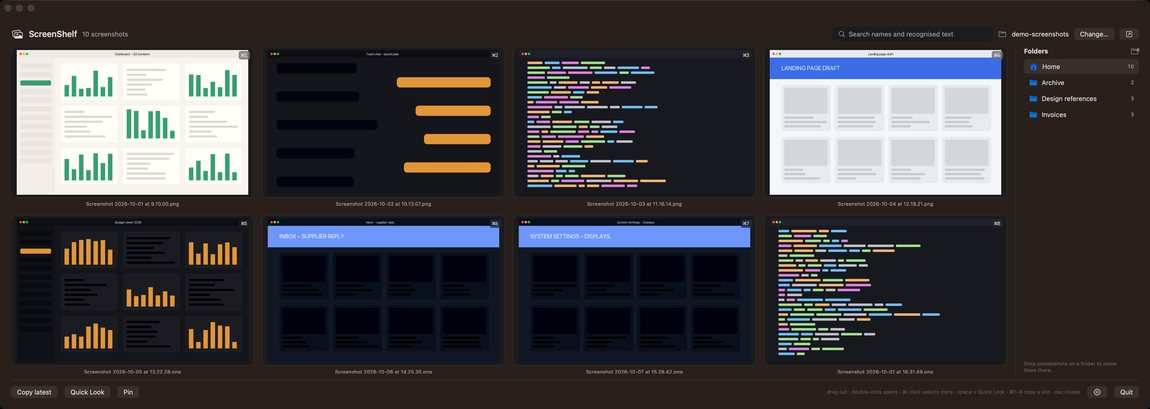Focus the search names and recognised text field

pos(913,34)
